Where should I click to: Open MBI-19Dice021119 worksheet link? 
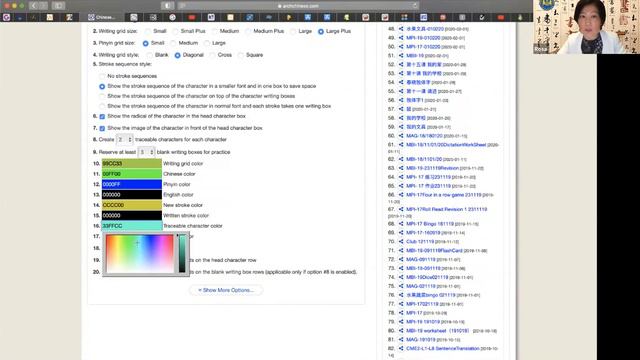click(x=427, y=277)
